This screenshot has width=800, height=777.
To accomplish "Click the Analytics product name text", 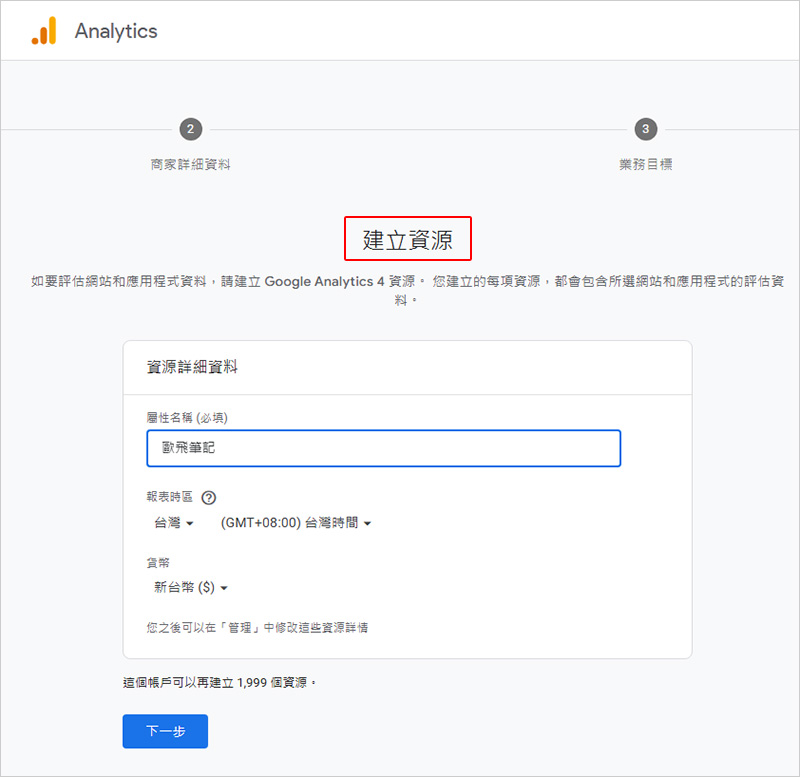I will point(116,31).
